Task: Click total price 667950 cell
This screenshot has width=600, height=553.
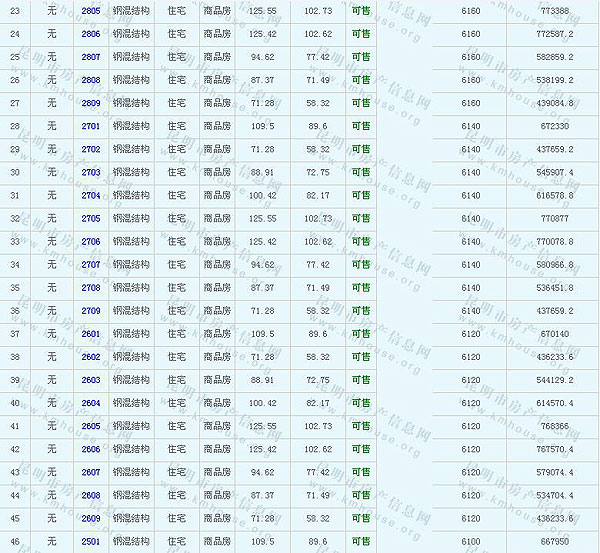Action: click(554, 540)
